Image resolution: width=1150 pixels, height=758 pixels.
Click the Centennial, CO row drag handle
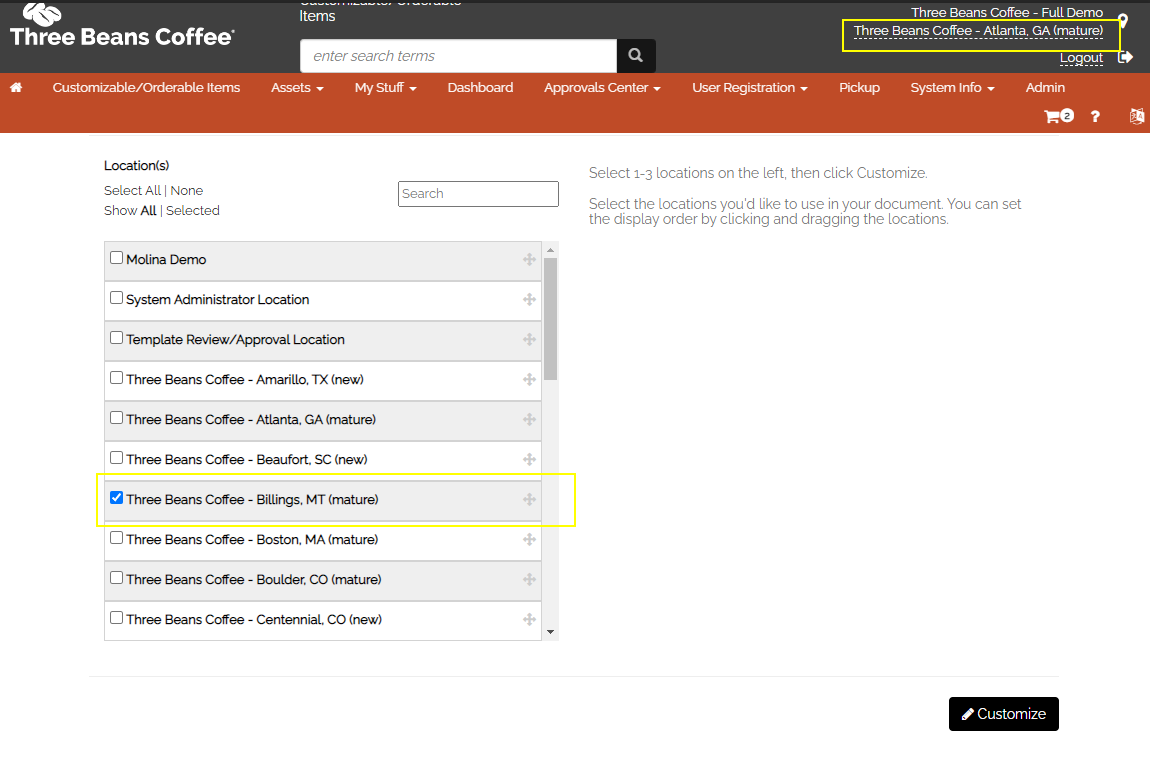530,619
